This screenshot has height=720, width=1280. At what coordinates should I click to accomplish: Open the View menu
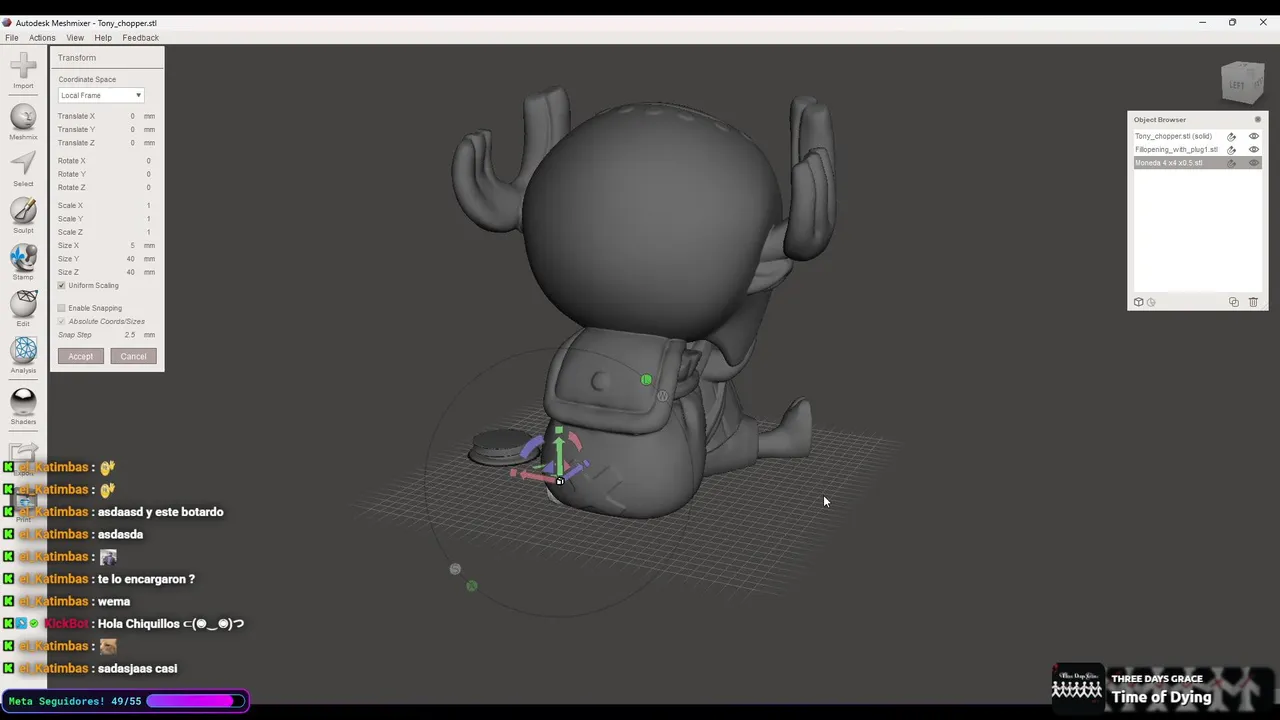click(75, 38)
